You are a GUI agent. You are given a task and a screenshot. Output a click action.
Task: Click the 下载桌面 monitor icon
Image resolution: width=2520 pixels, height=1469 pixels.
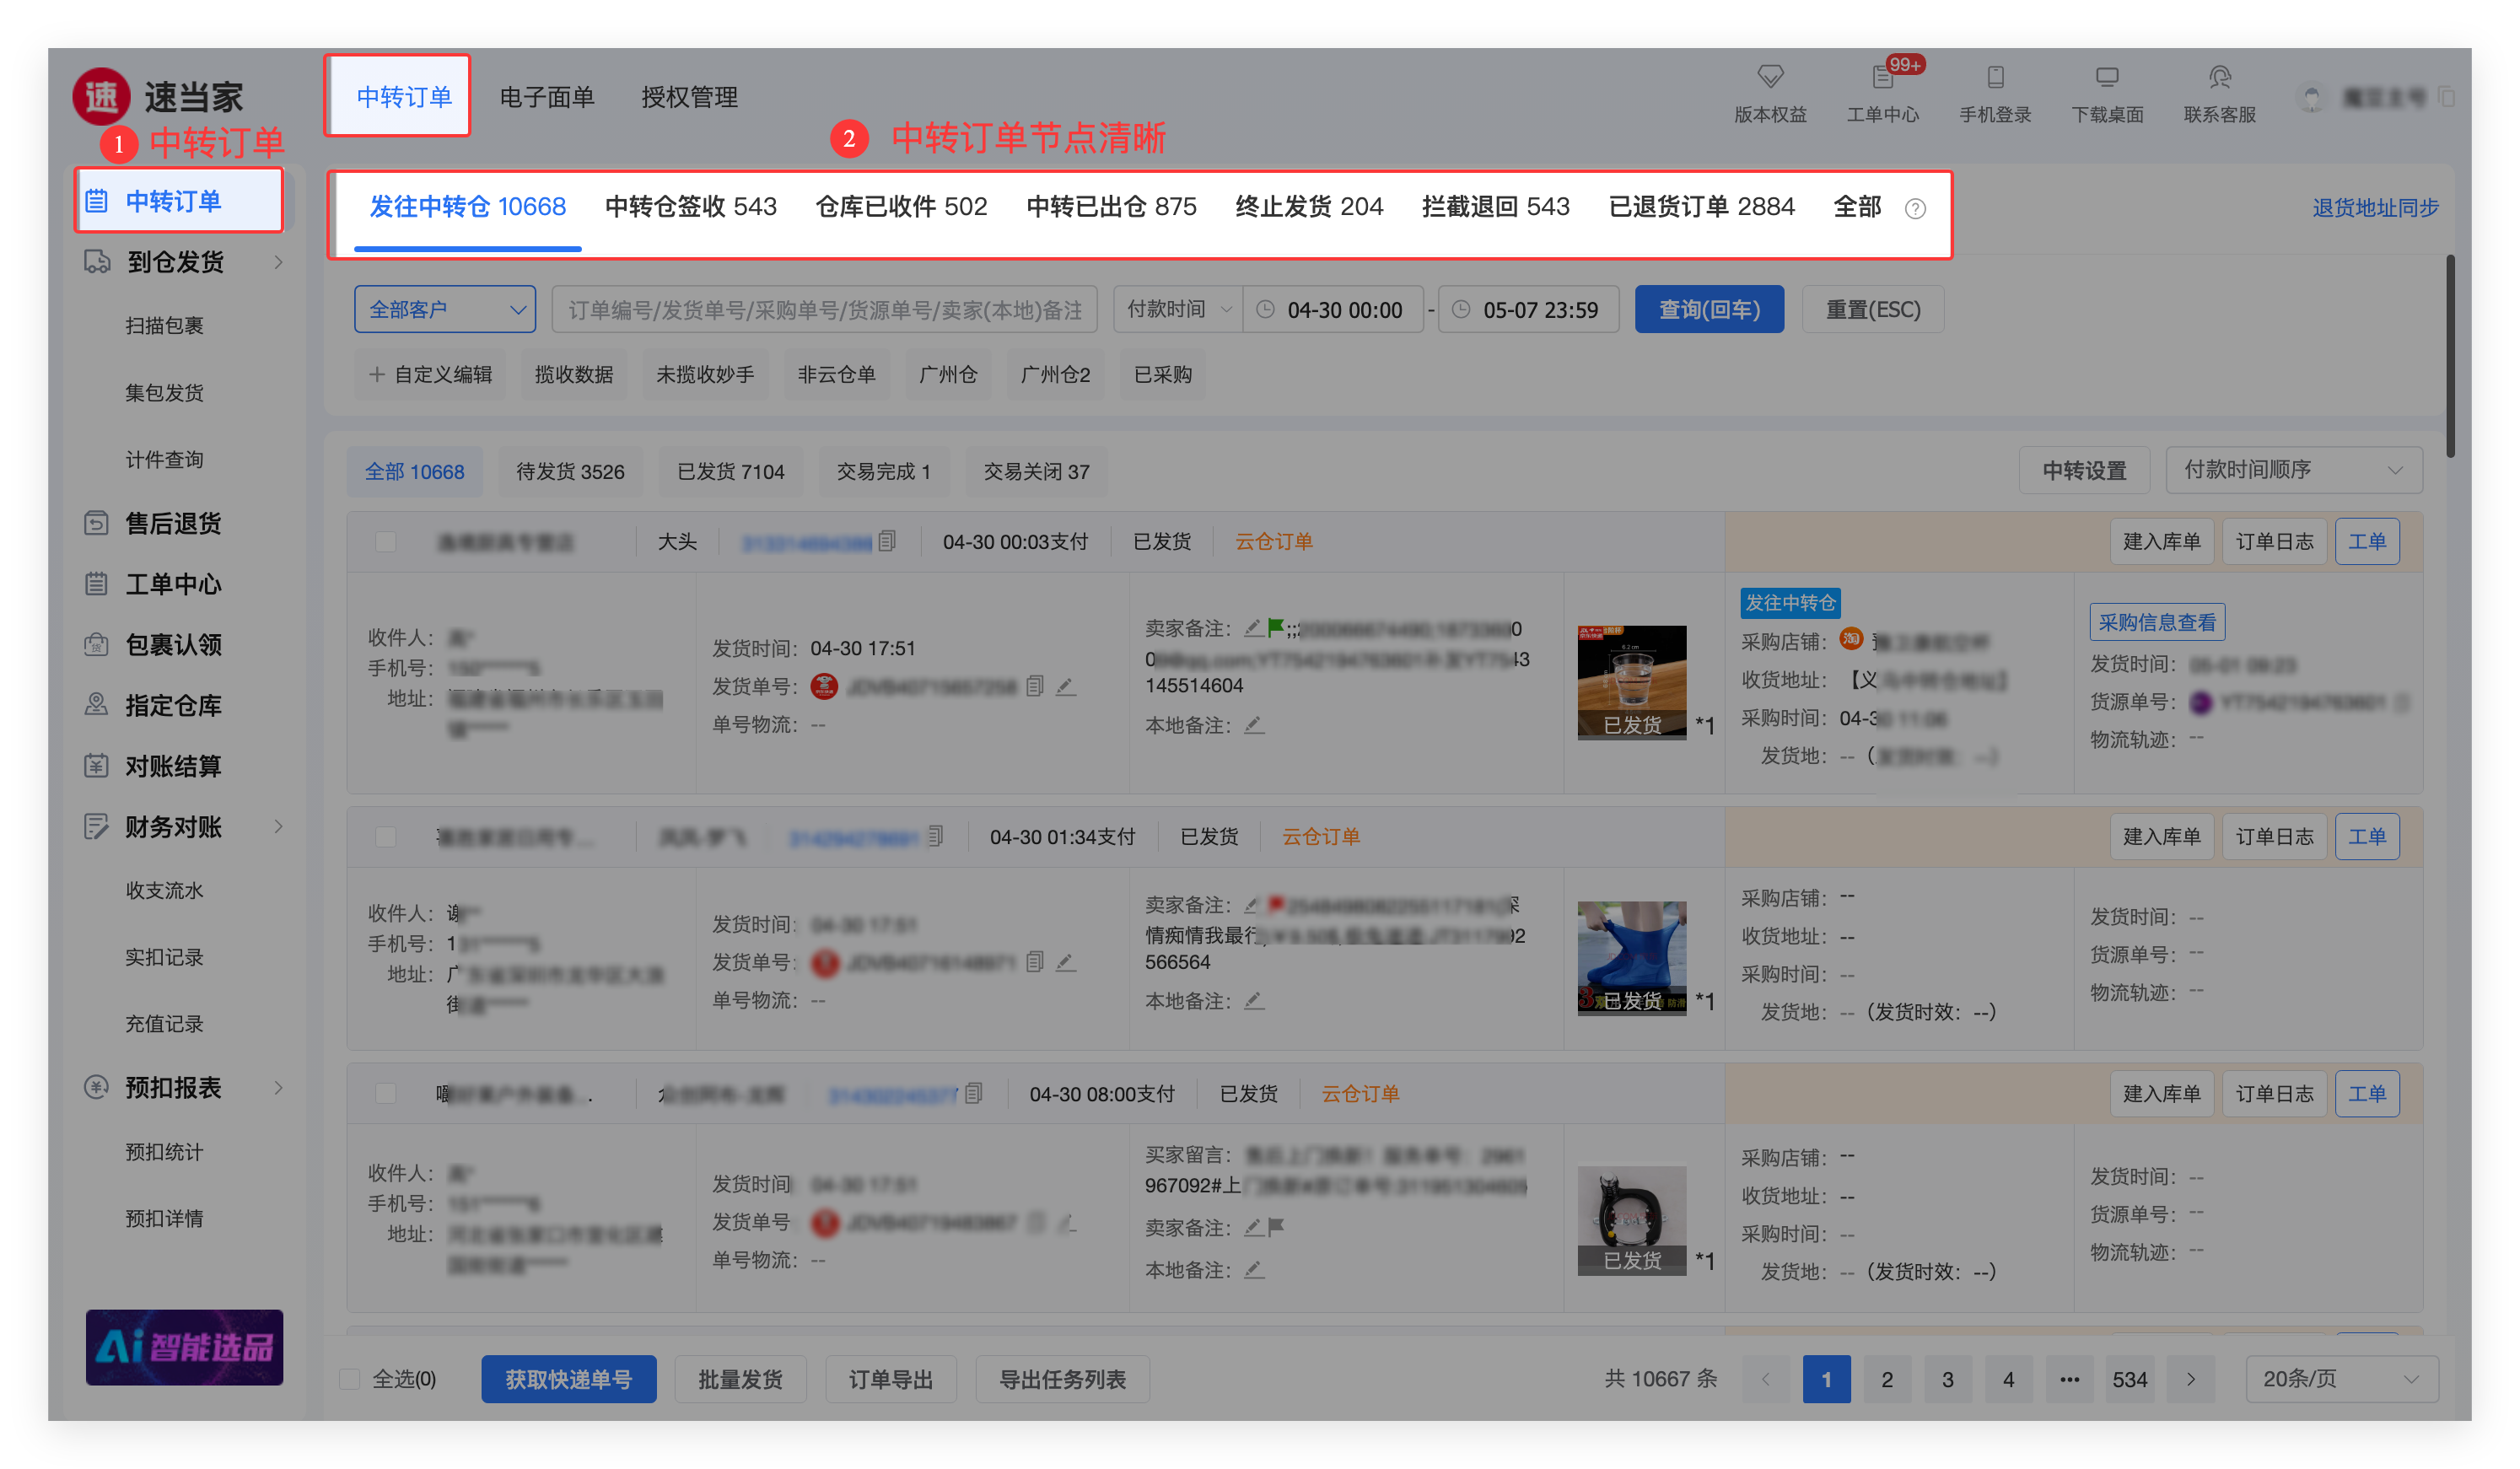click(x=2107, y=78)
